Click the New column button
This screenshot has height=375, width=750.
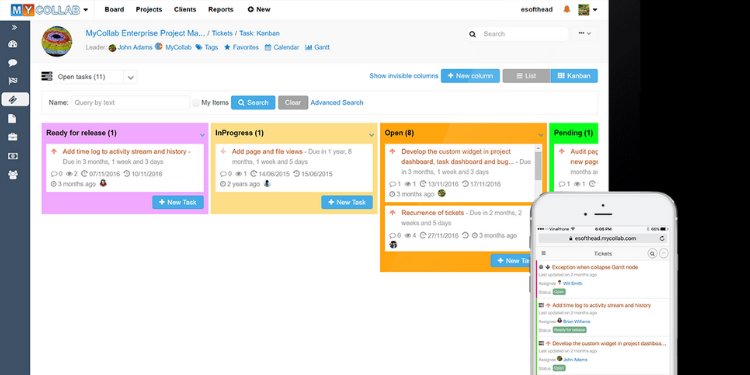(470, 76)
